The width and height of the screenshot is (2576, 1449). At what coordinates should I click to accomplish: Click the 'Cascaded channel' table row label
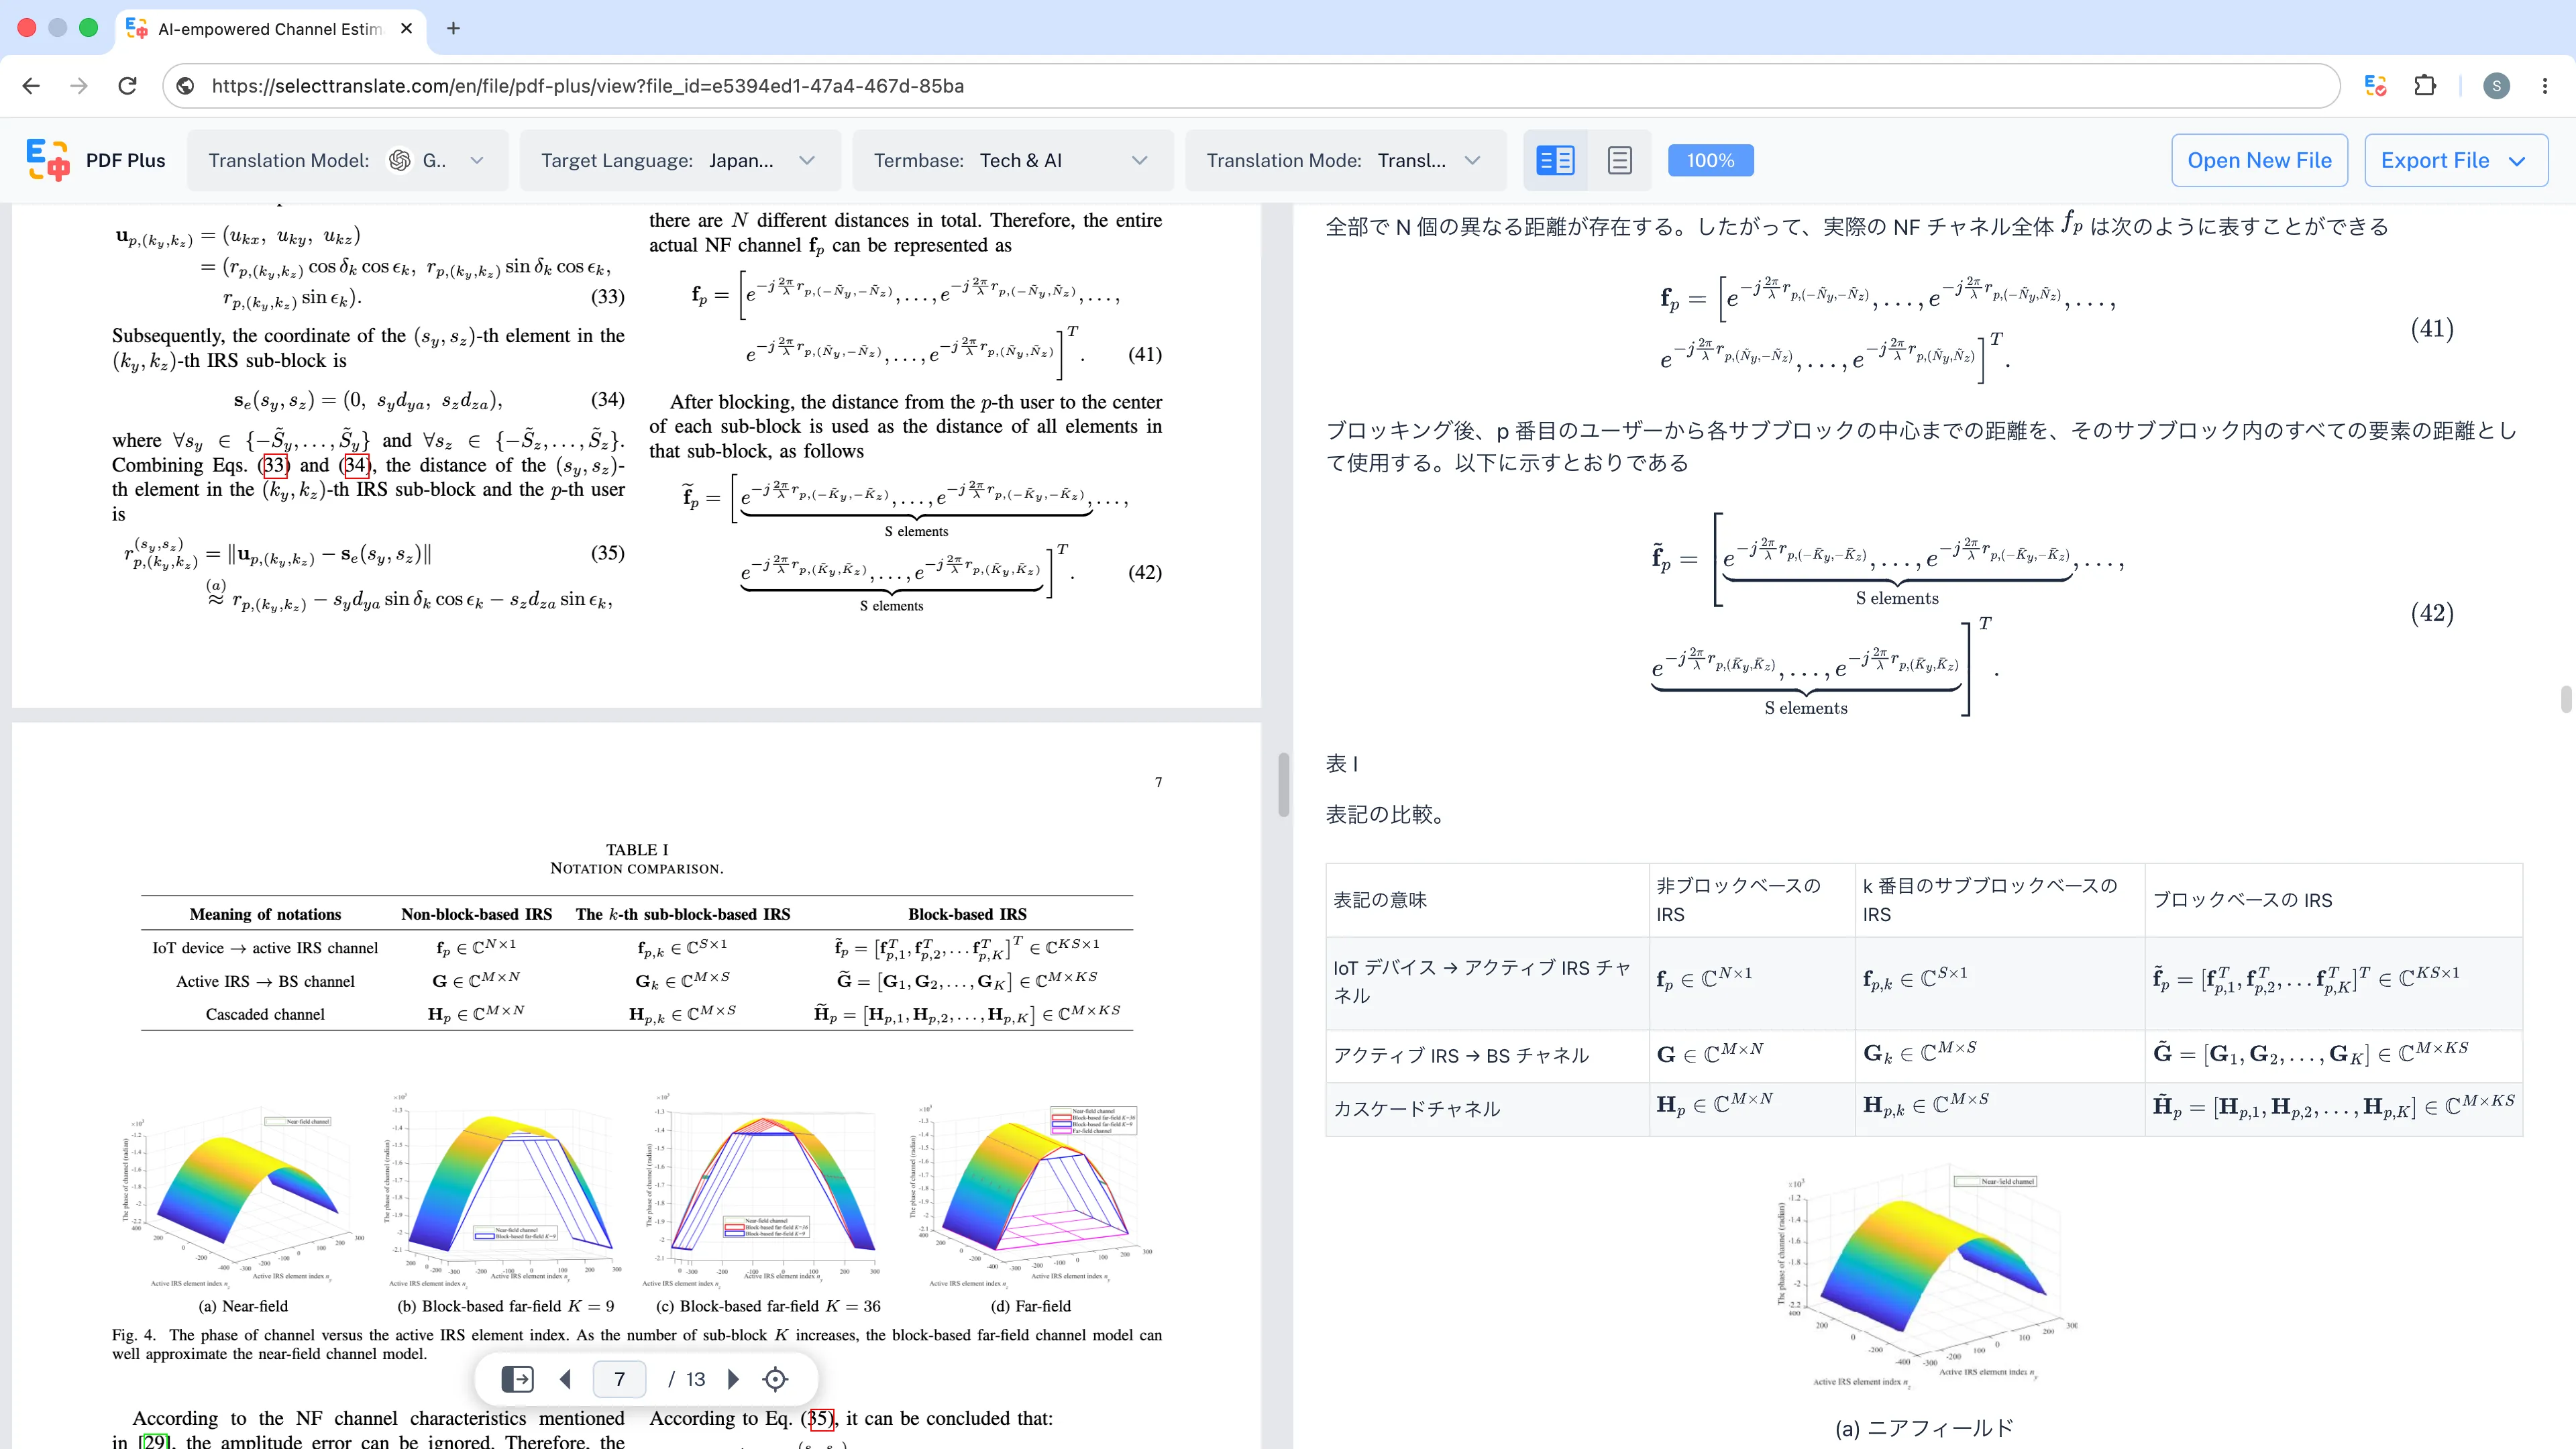click(265, 1014)
